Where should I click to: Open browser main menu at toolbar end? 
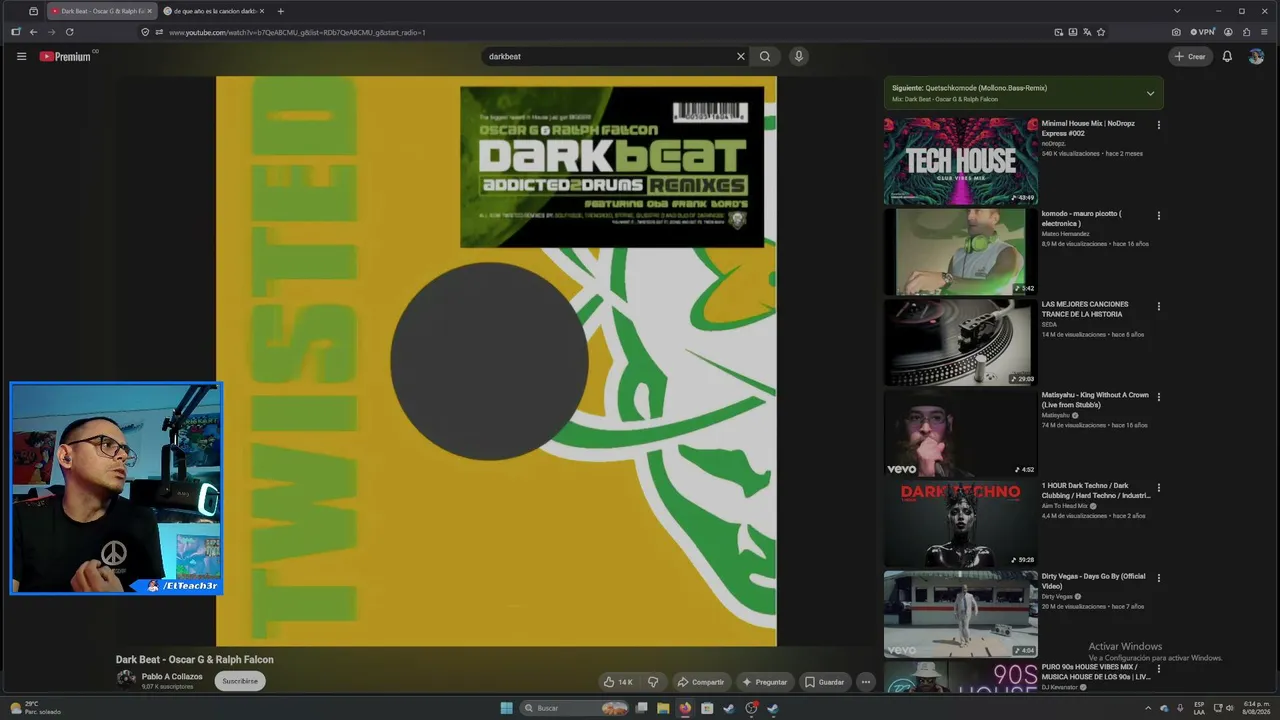[1264, 32]
